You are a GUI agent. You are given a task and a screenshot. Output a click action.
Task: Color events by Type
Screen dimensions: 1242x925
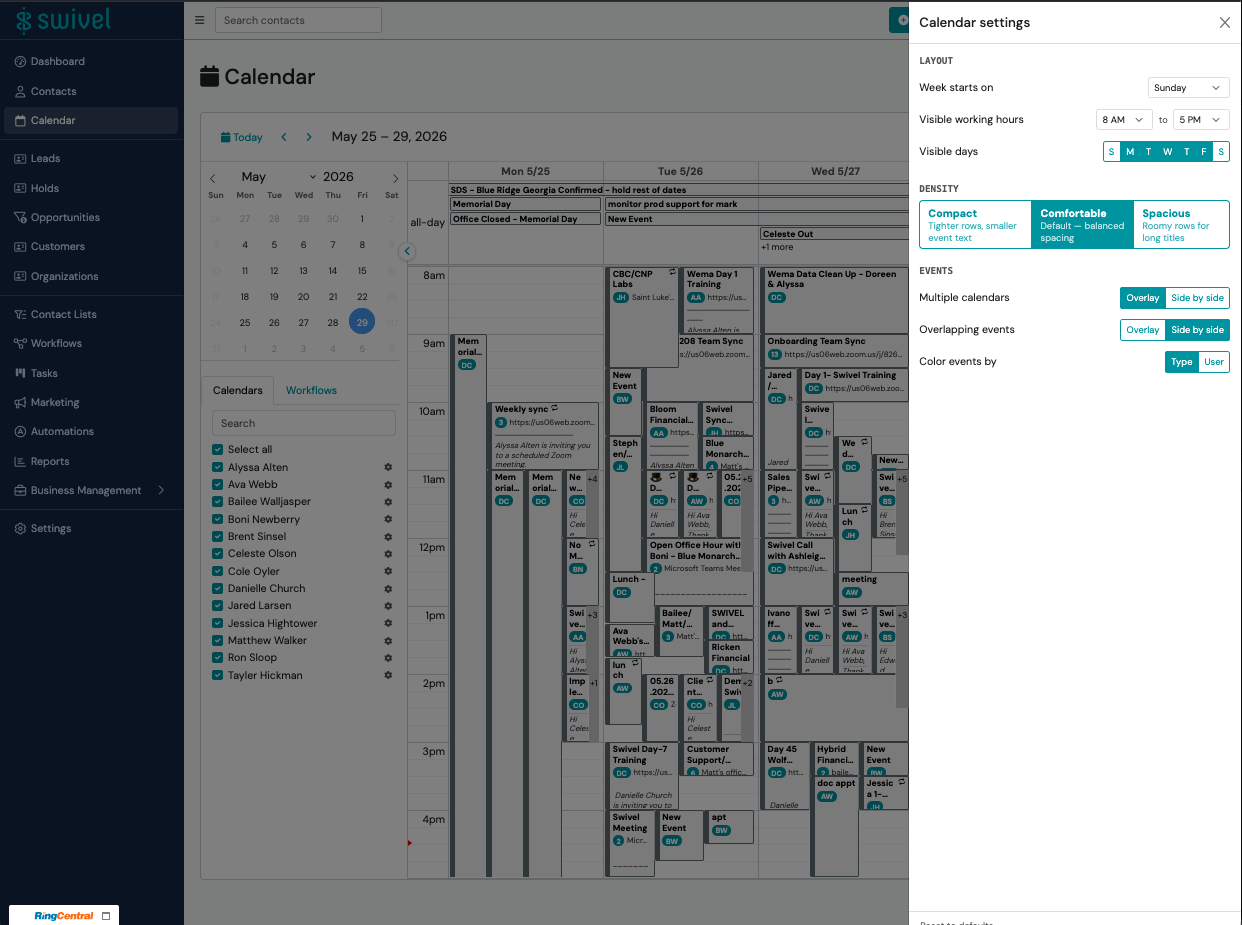1182,362
